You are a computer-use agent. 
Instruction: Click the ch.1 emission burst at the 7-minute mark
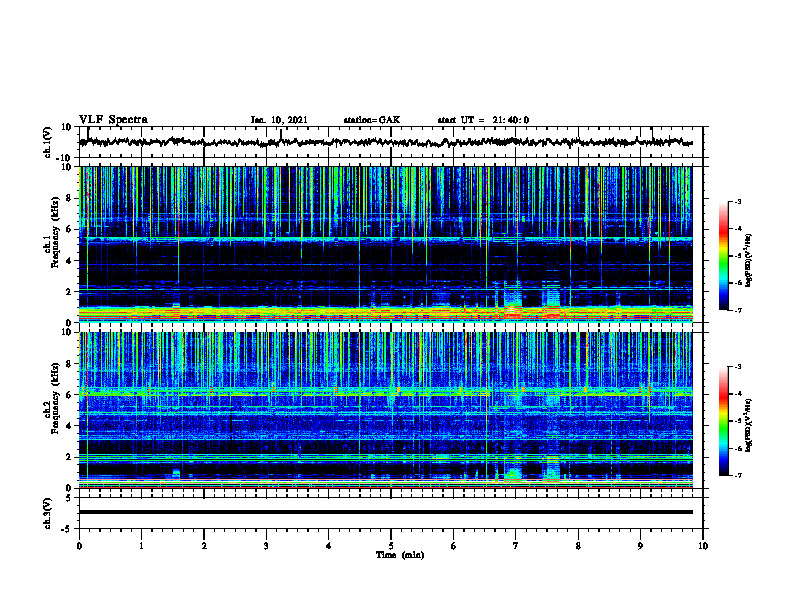[513, 301]
